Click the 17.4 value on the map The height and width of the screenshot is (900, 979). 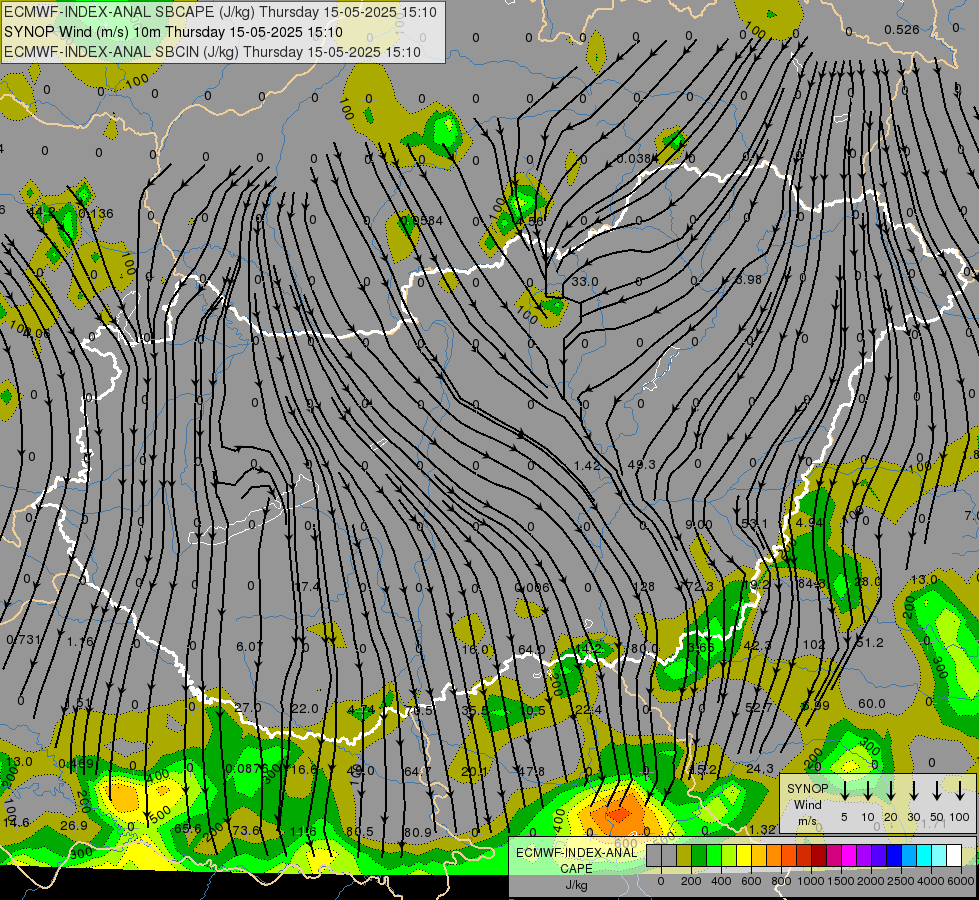point(307,586)
